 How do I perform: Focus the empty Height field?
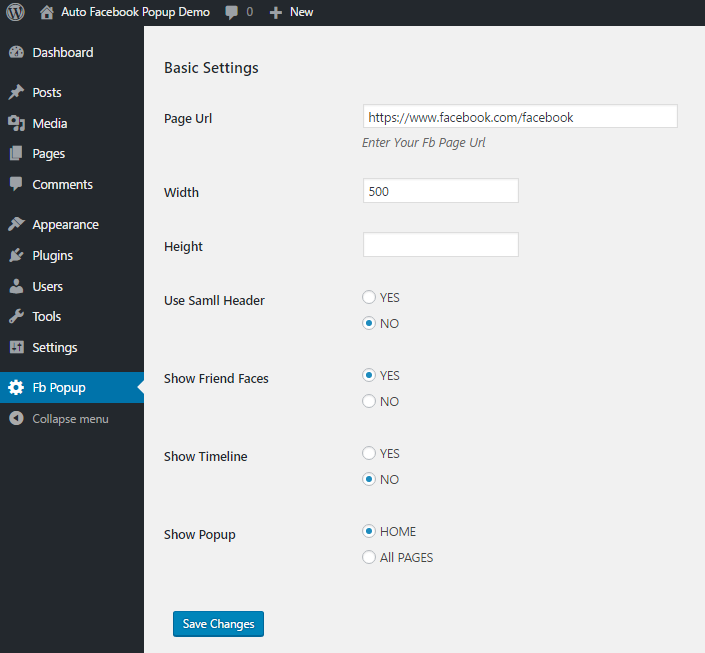[x=441, y=245]
